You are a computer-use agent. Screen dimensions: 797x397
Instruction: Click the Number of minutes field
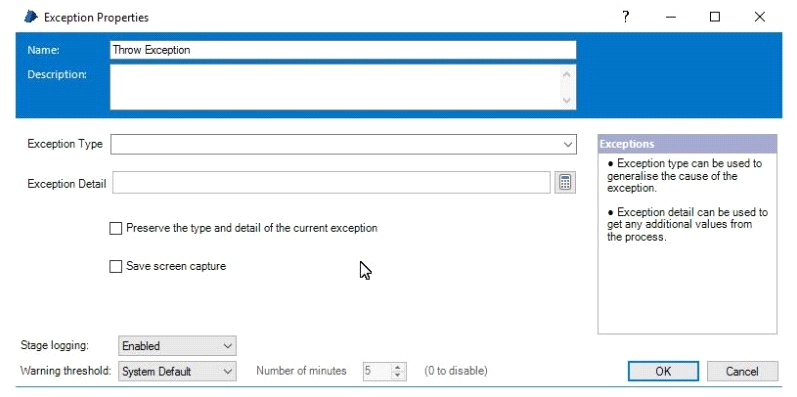[378, 371]
